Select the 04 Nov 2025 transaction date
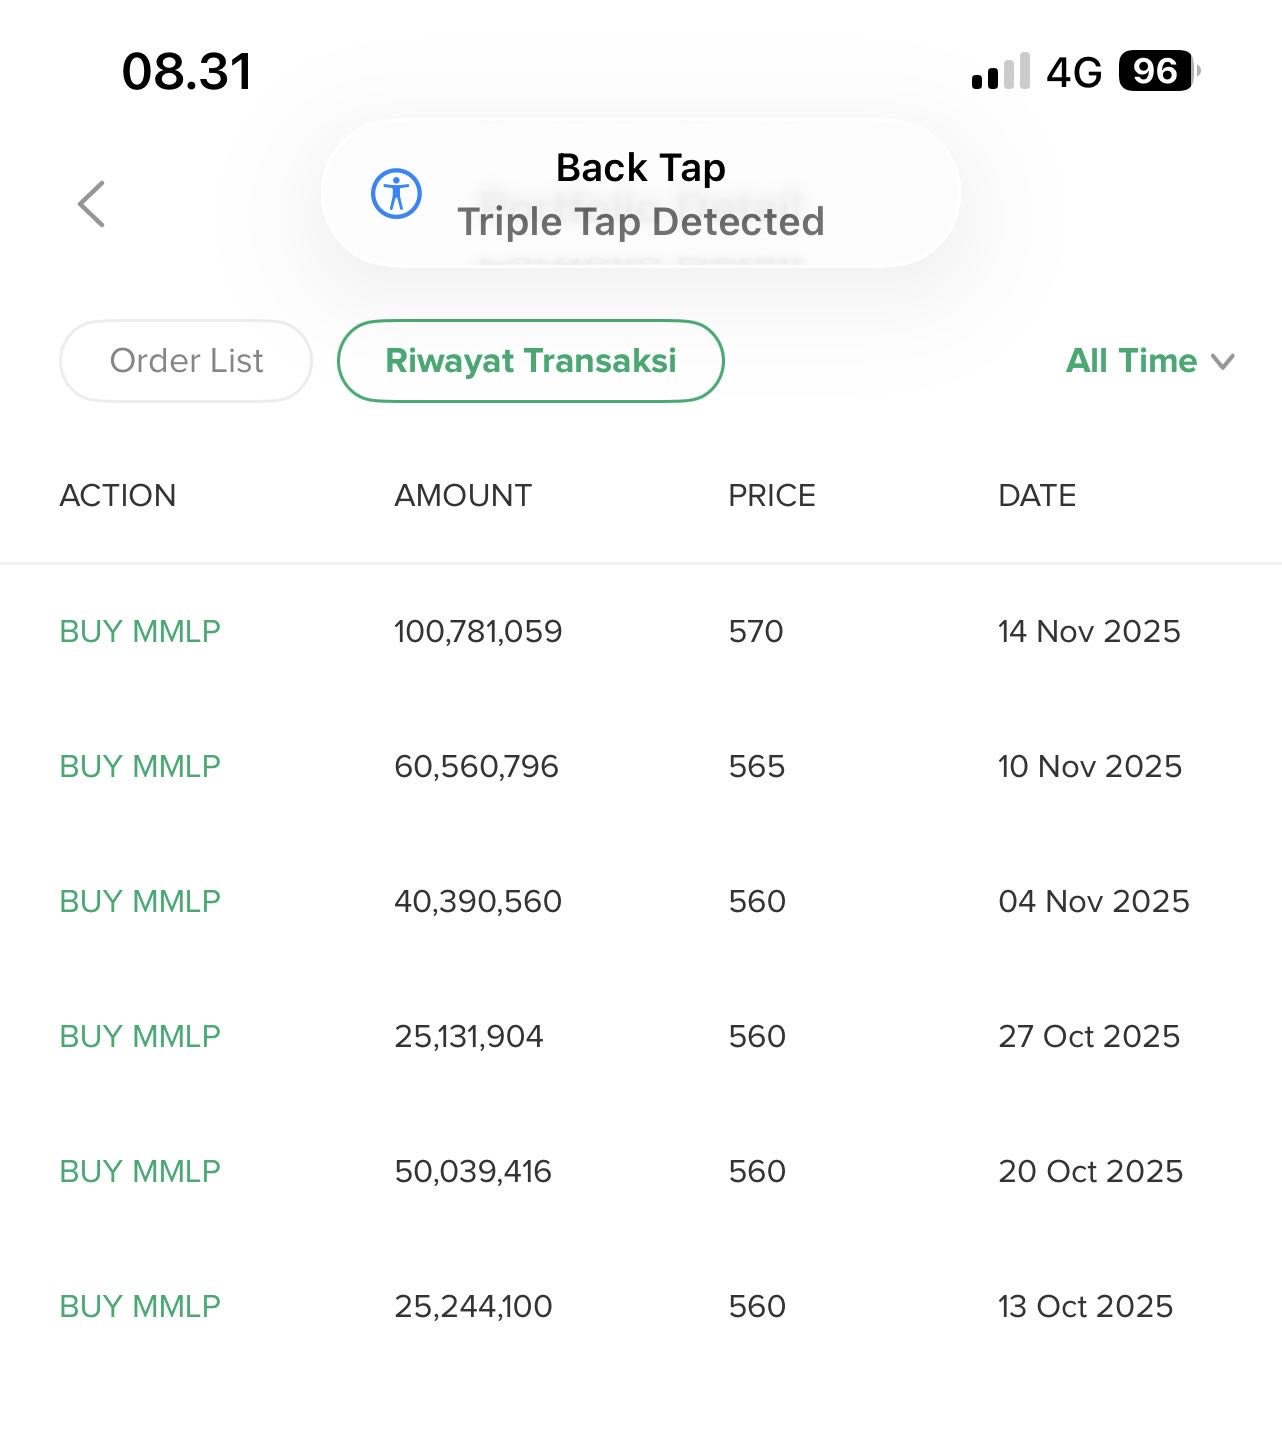The image size is (1282, 1441). [x=1094, y=901]
